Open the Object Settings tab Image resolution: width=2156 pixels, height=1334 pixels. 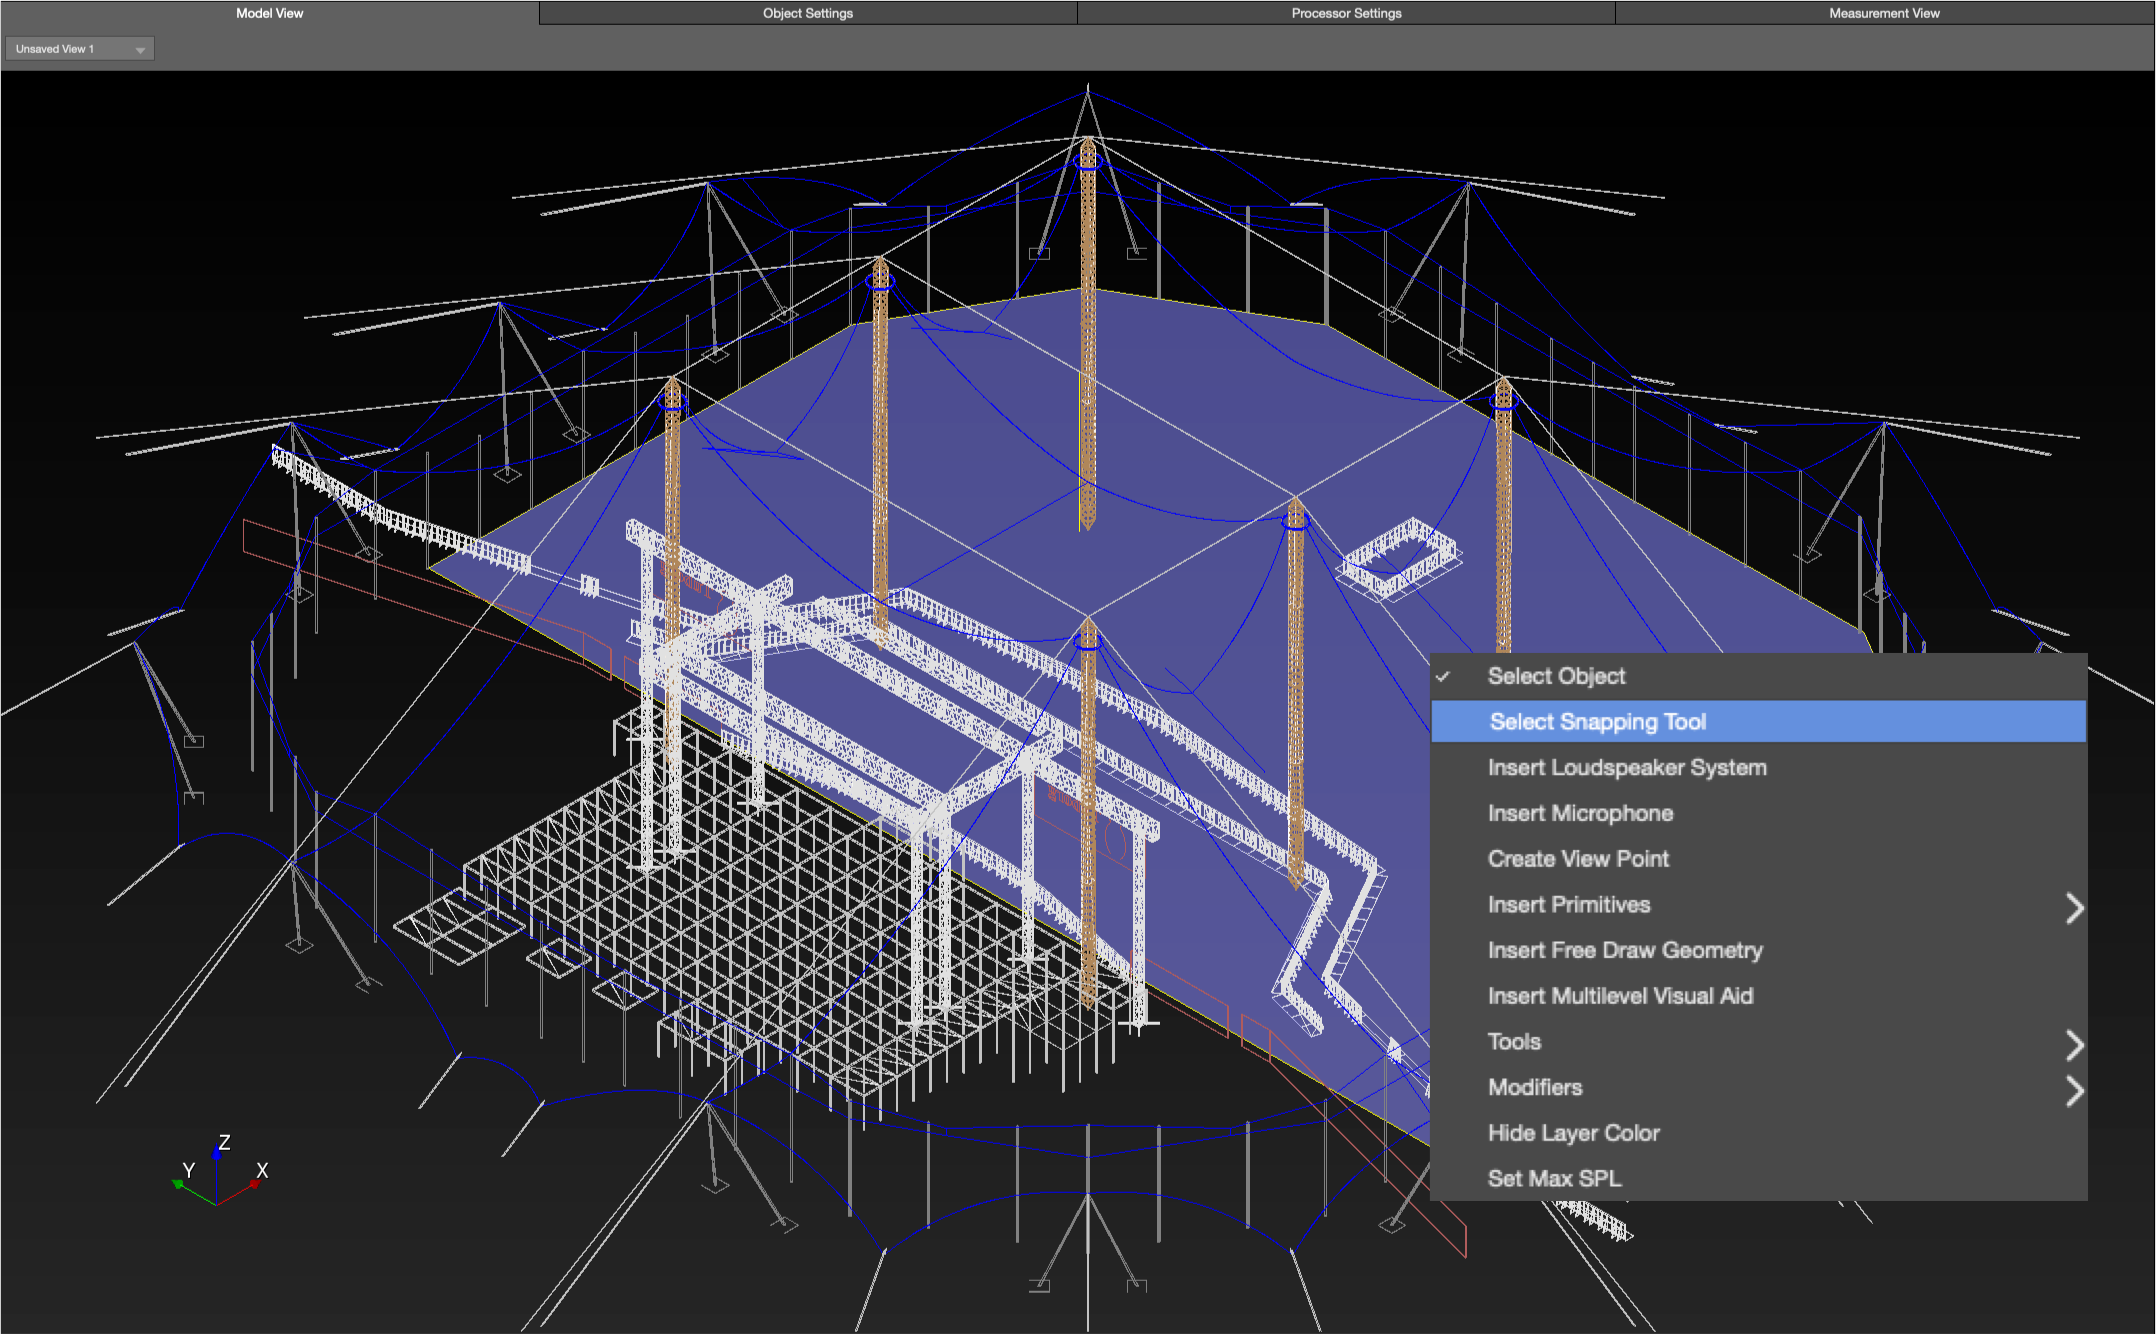pos(808,13)
